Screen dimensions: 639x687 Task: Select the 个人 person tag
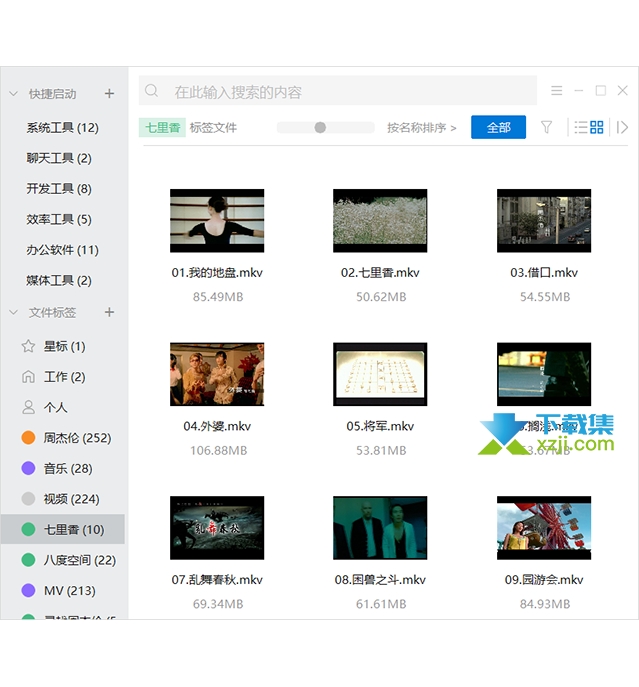coord(44,407)
